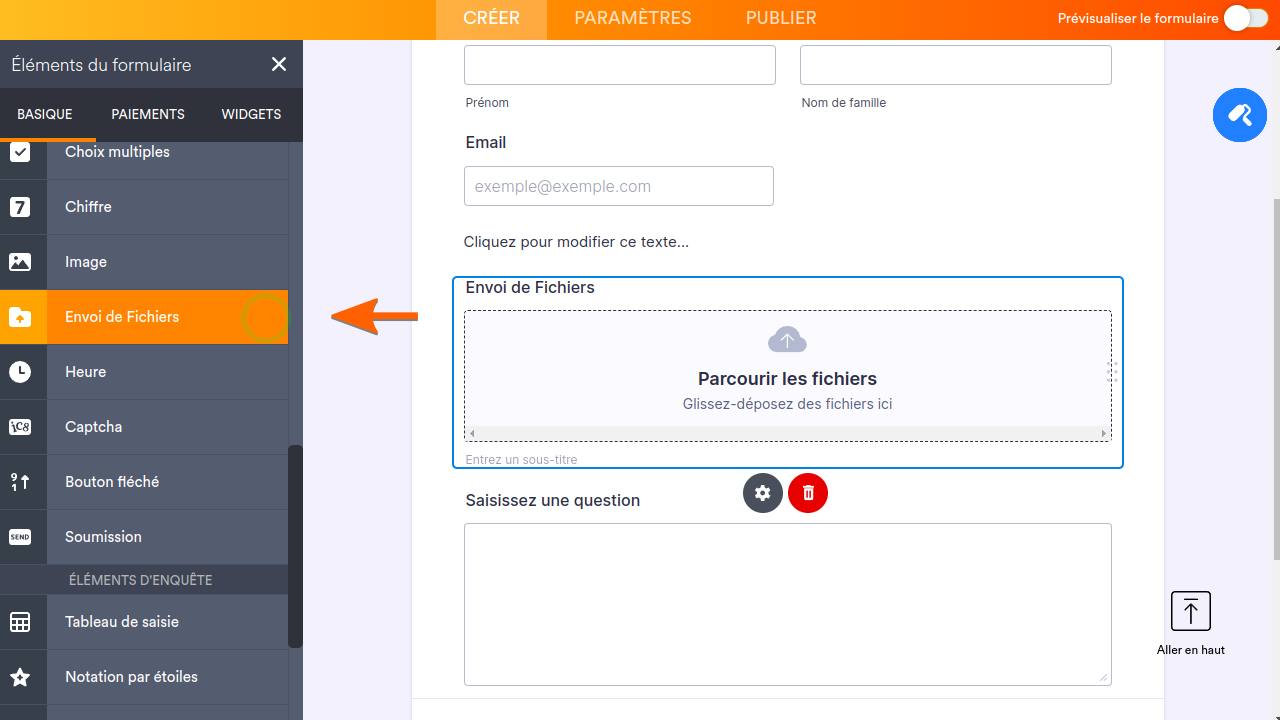Add the Chiffre element
The image size is (1280, 720).
point(144,207)
